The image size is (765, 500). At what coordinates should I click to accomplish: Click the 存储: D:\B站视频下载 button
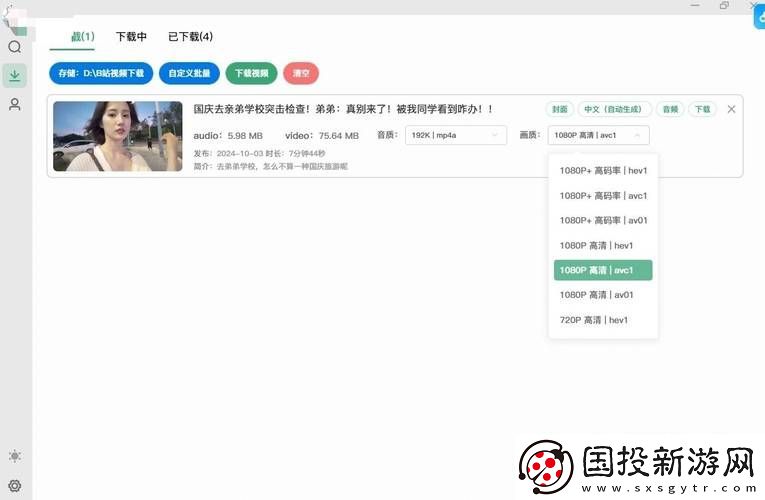pyautogui.click(x=101, y=73)
